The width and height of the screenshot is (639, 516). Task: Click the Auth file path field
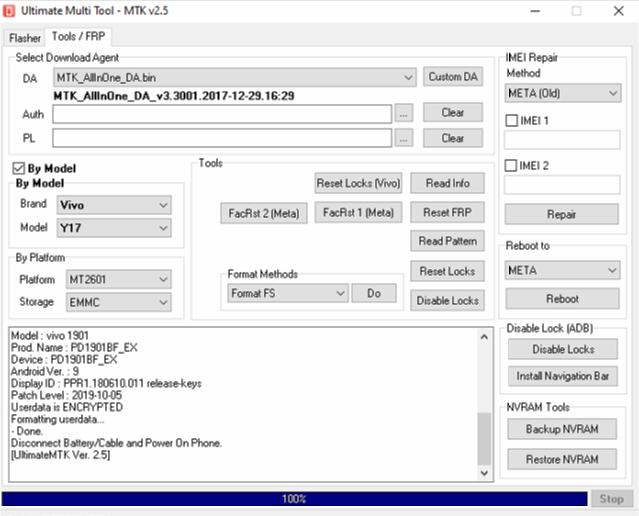coord(222,114)
